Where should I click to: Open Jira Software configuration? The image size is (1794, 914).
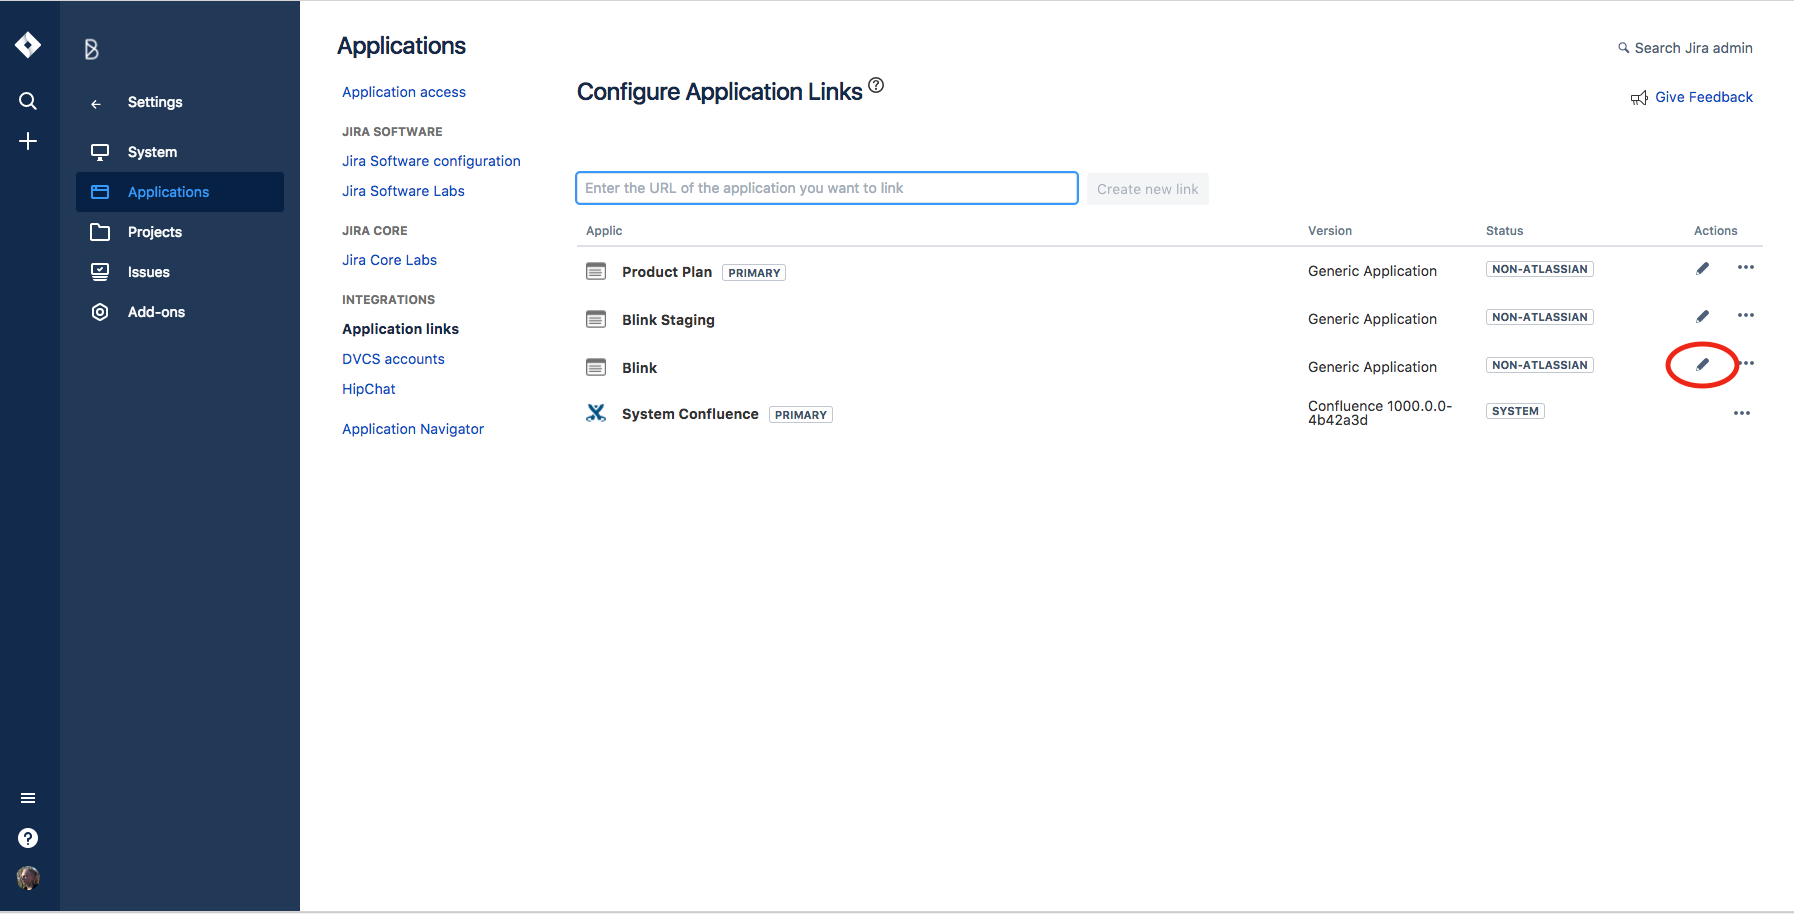tap(431, 161)
